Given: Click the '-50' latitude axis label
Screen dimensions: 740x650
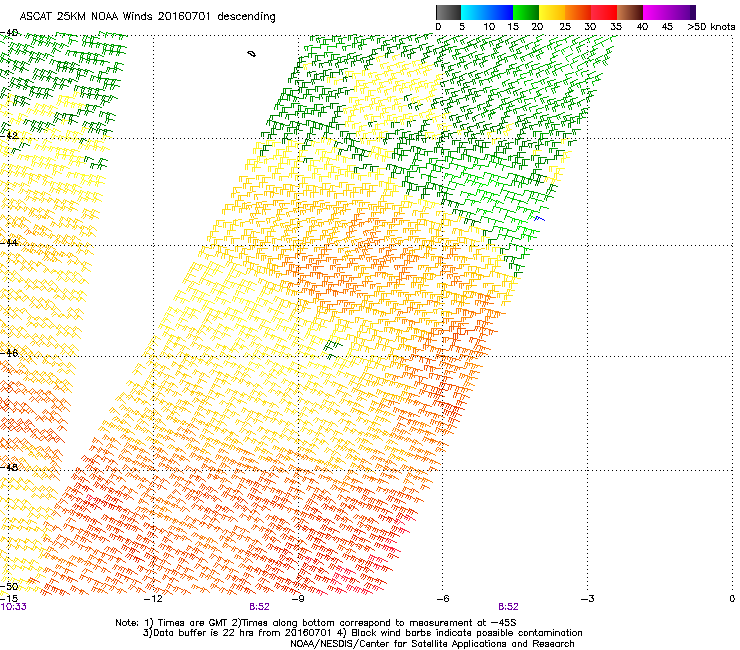Looking at the screenshot, I should pyautogui.click(x=9, y=586).
